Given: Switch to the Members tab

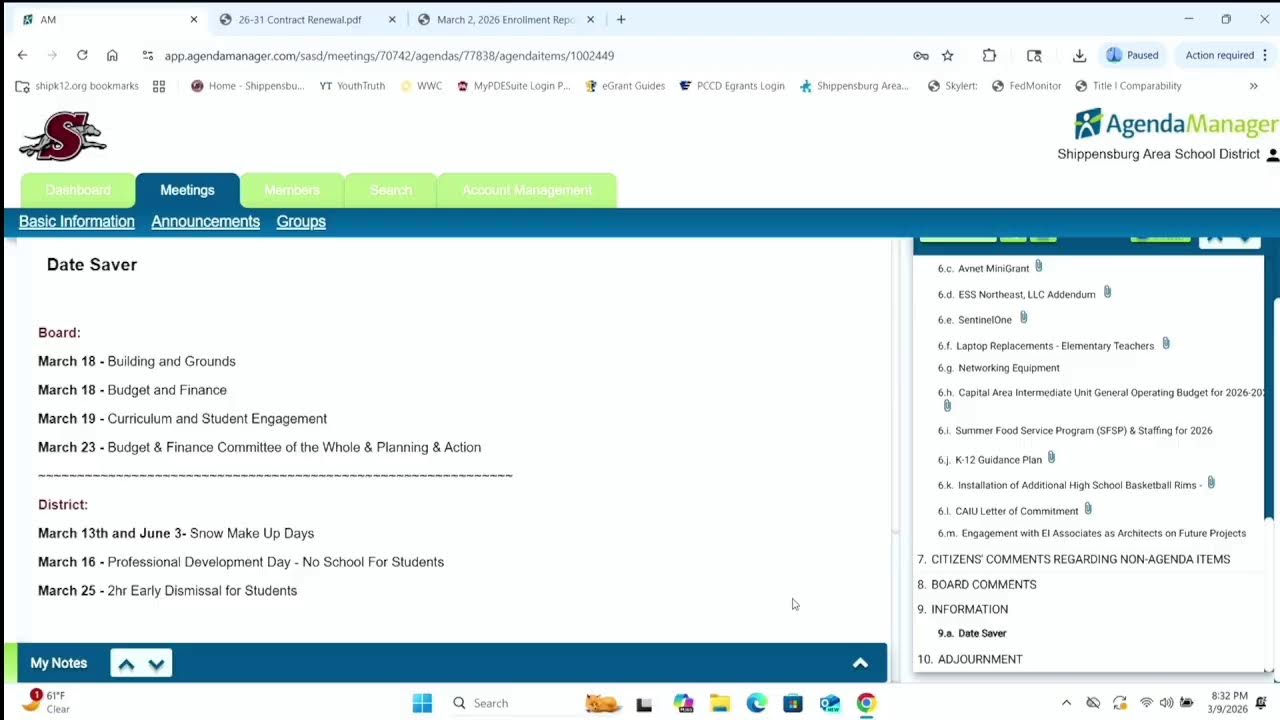Looking at the screenshot, I should 292,190.
